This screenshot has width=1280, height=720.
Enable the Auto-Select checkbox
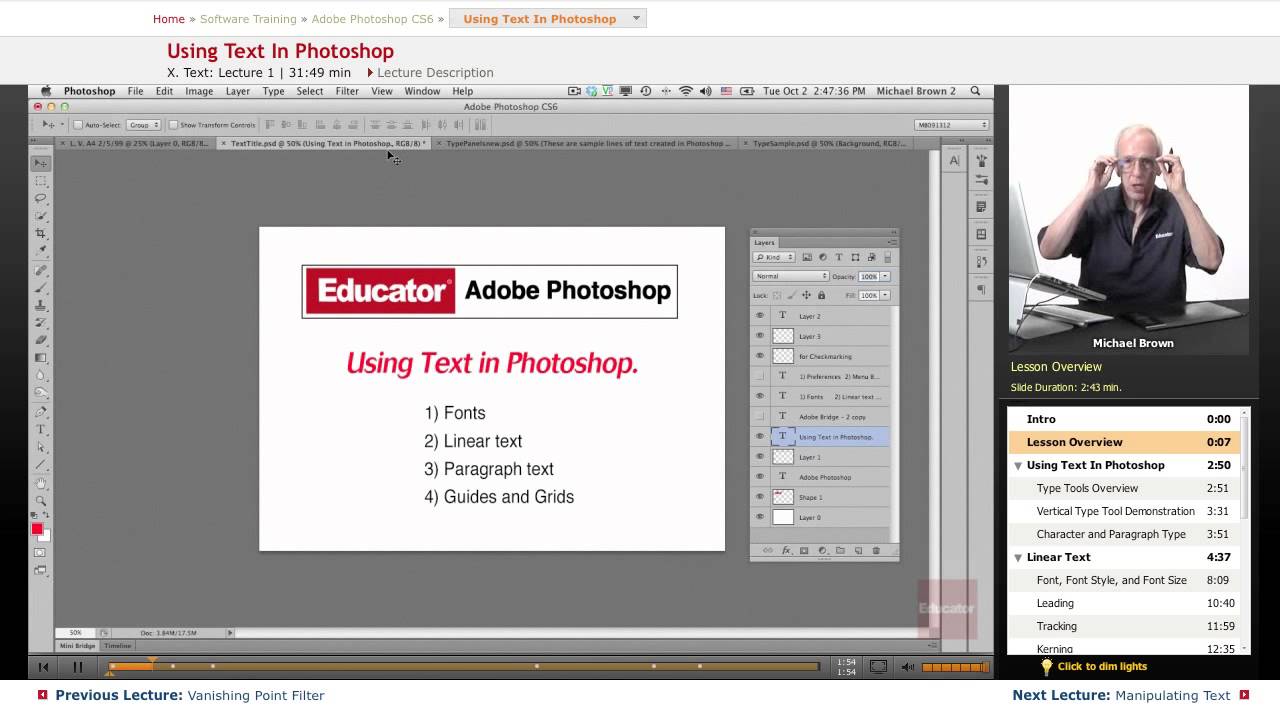pos(78,125)
